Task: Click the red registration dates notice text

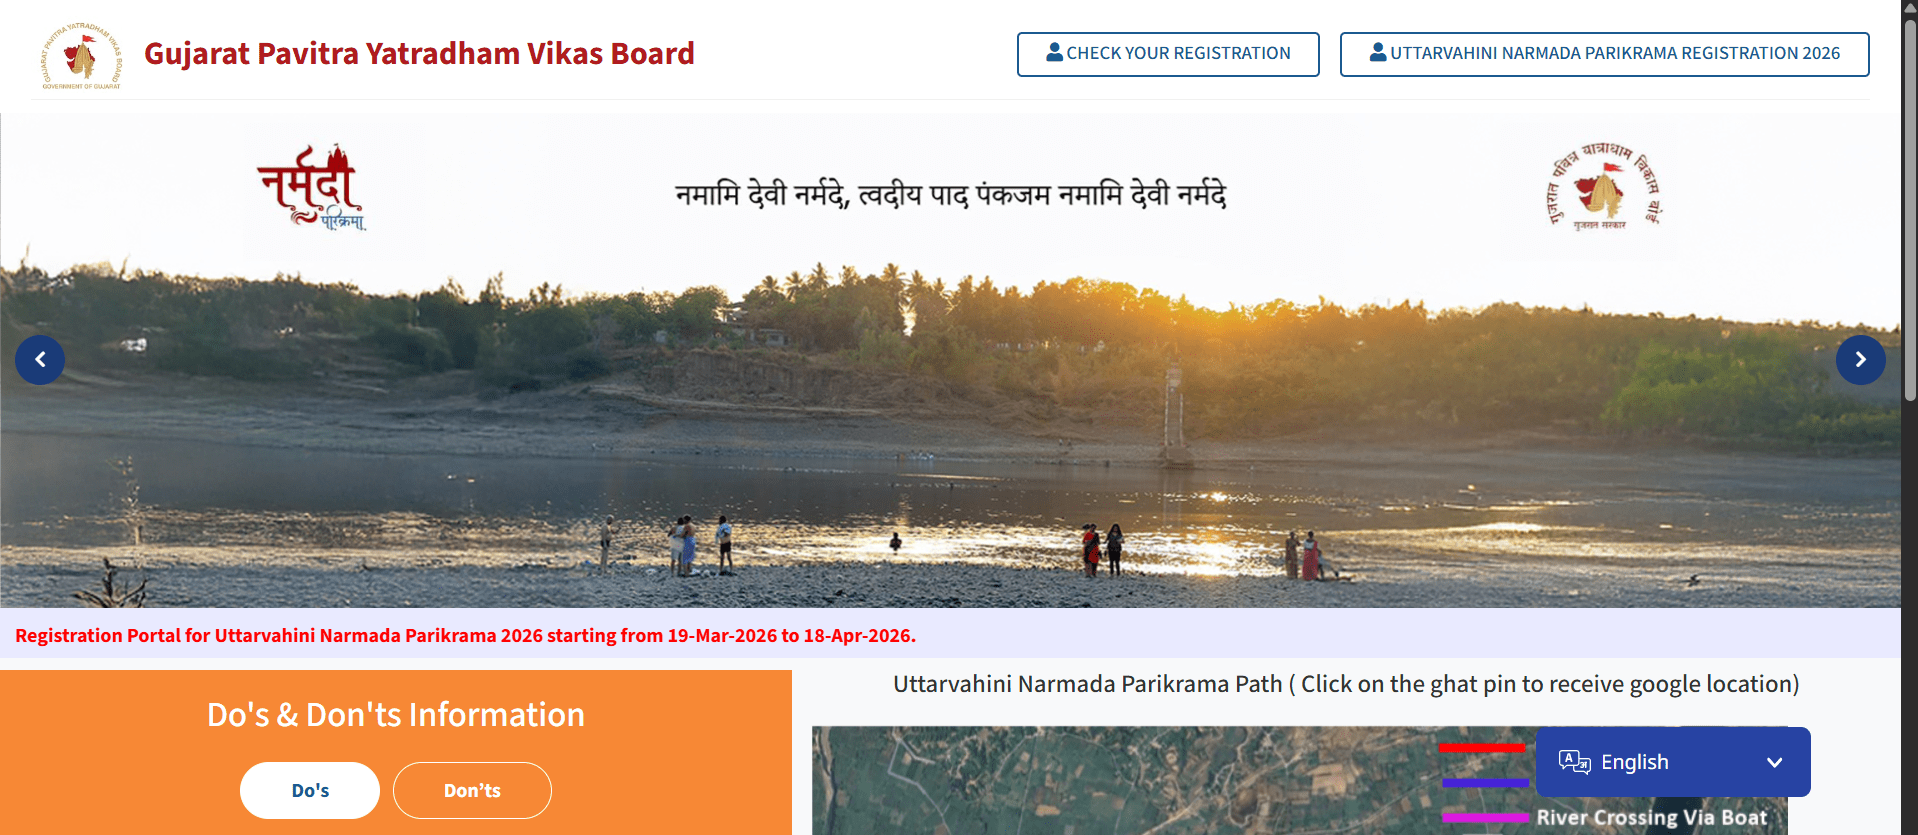Action: tap(465, 635)
